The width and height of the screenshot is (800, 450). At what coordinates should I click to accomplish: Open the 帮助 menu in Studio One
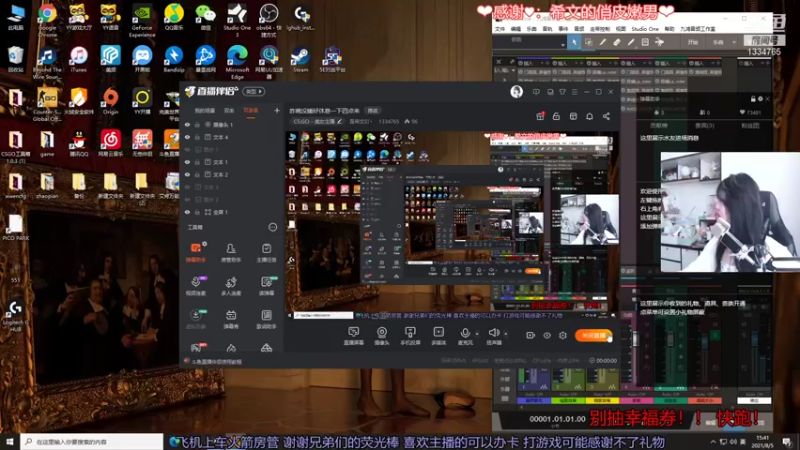[x=669, y=29]
